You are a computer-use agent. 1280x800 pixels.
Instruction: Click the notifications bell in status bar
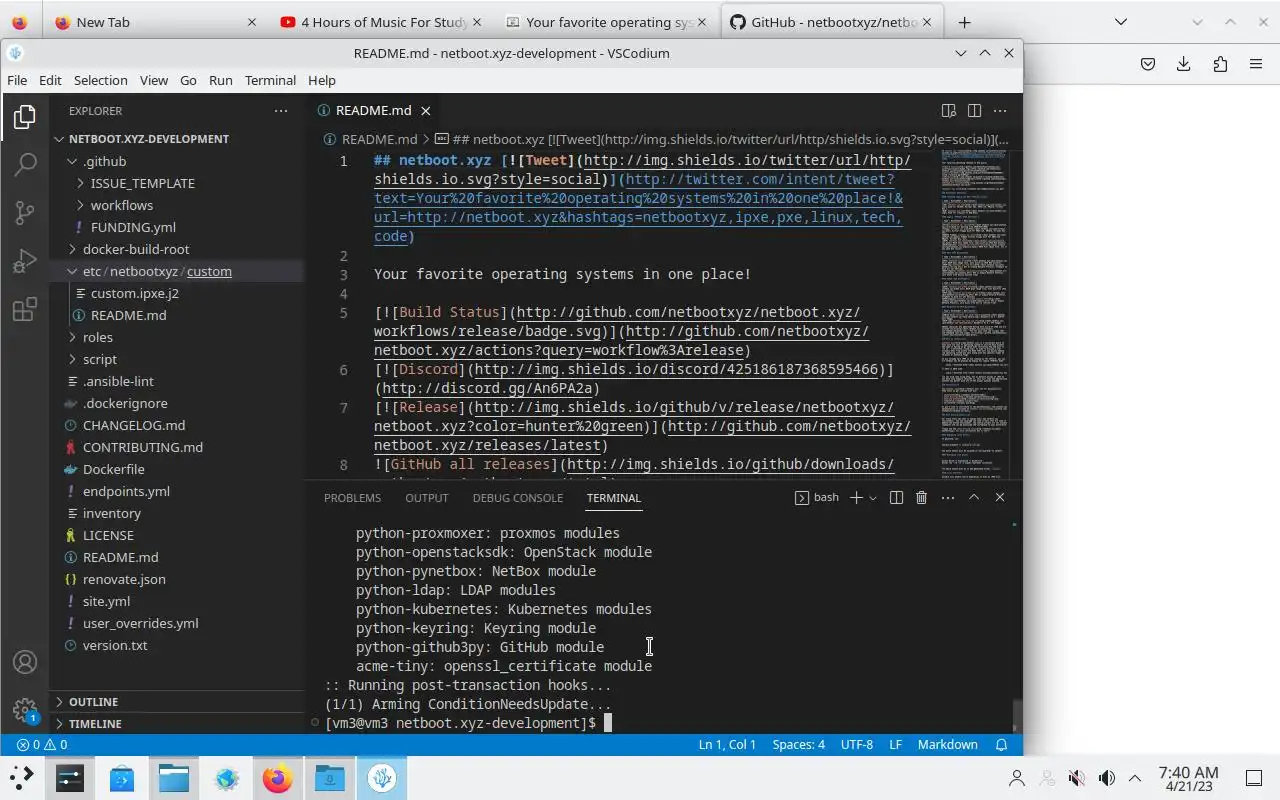(x=1001, y=744)
